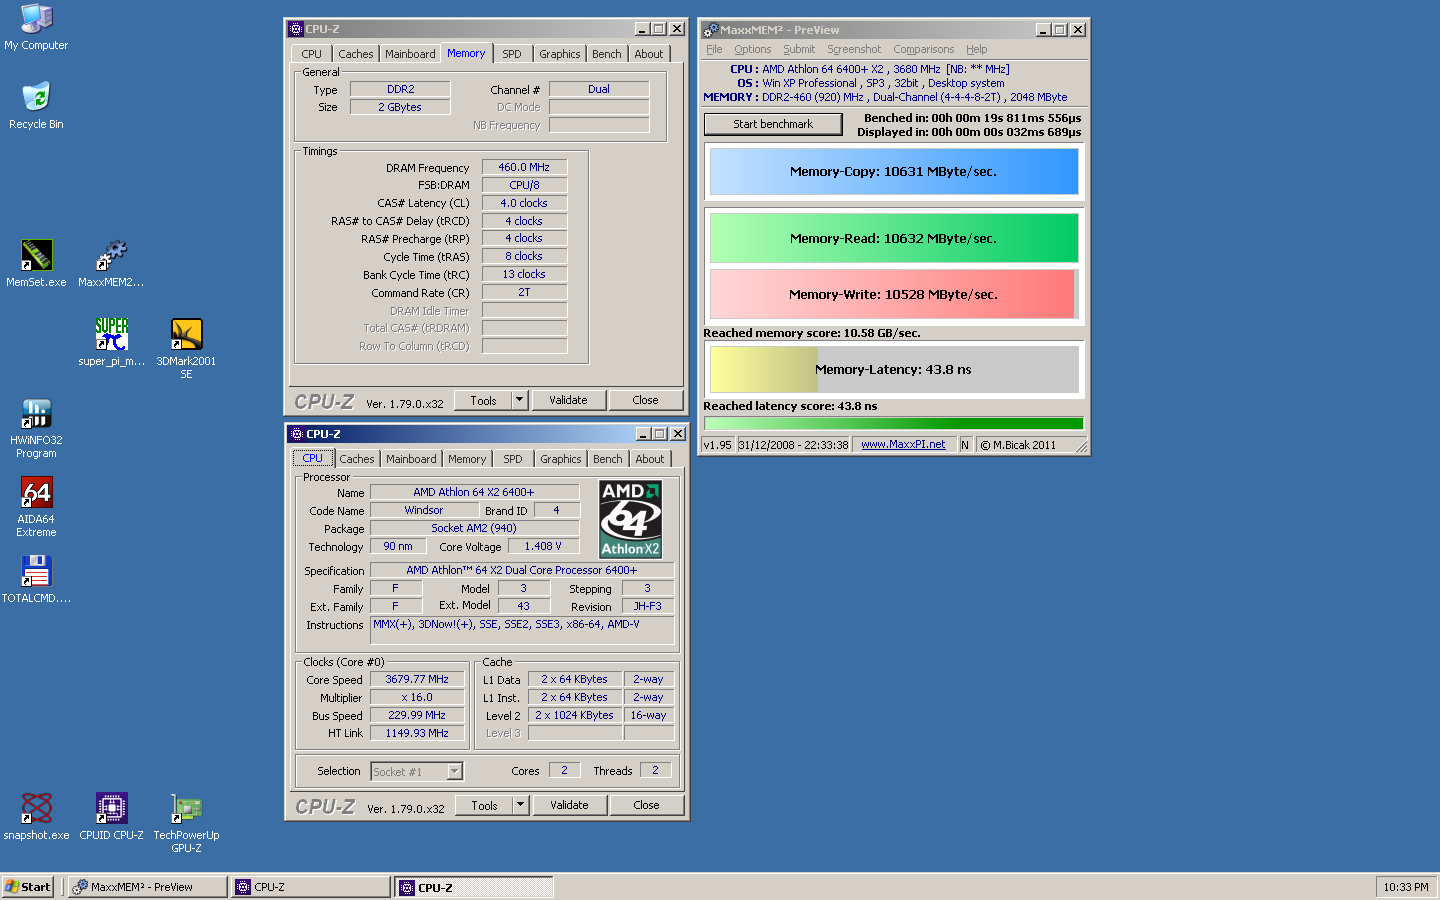Screen dimensions: 1440x900
Task: Open Bench tab in bottom CPU-Z window
Action: [607, 459]
